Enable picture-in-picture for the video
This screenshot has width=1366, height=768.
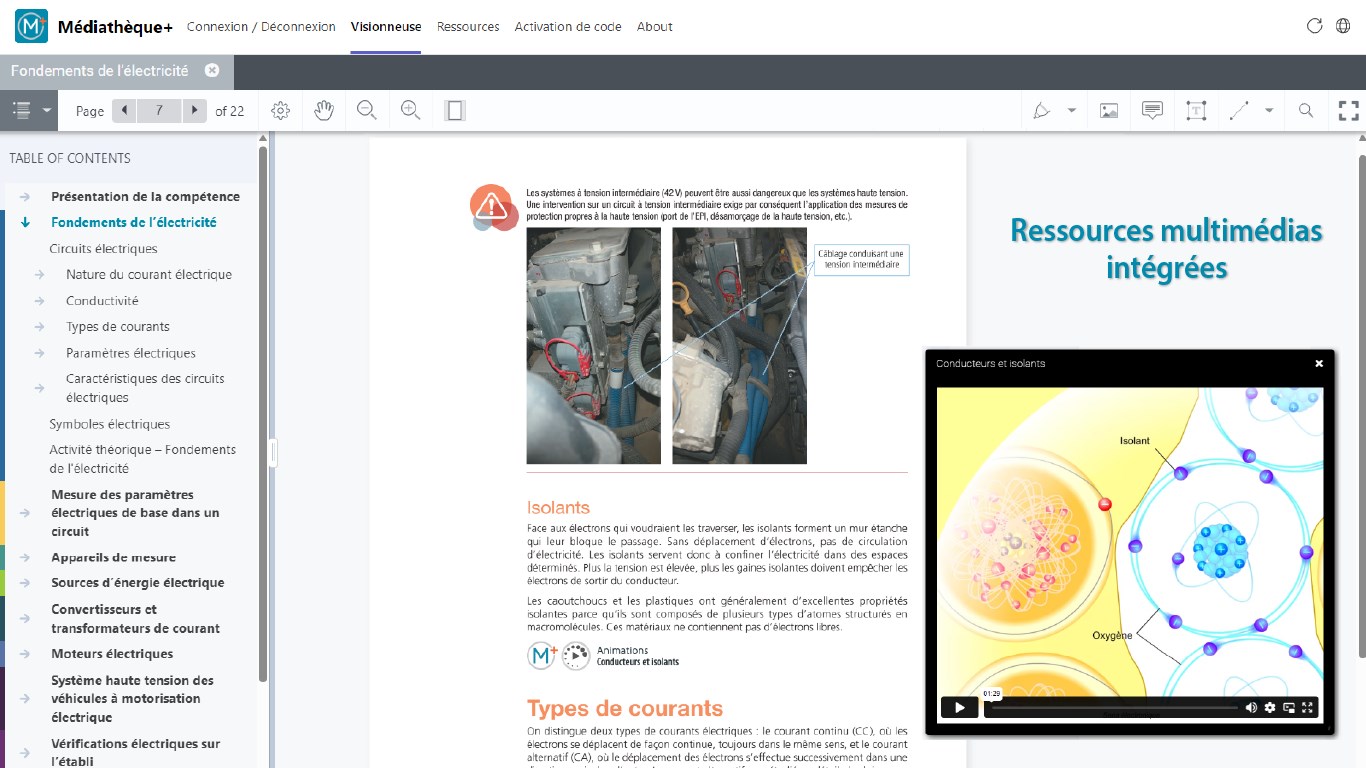click(x=1289, y=708)
